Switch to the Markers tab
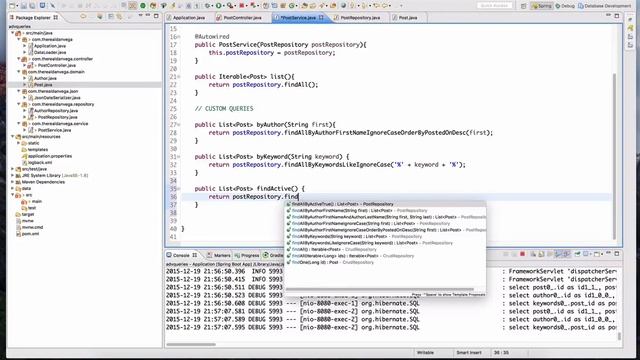The image size is (640, 360). pos(219,255)
